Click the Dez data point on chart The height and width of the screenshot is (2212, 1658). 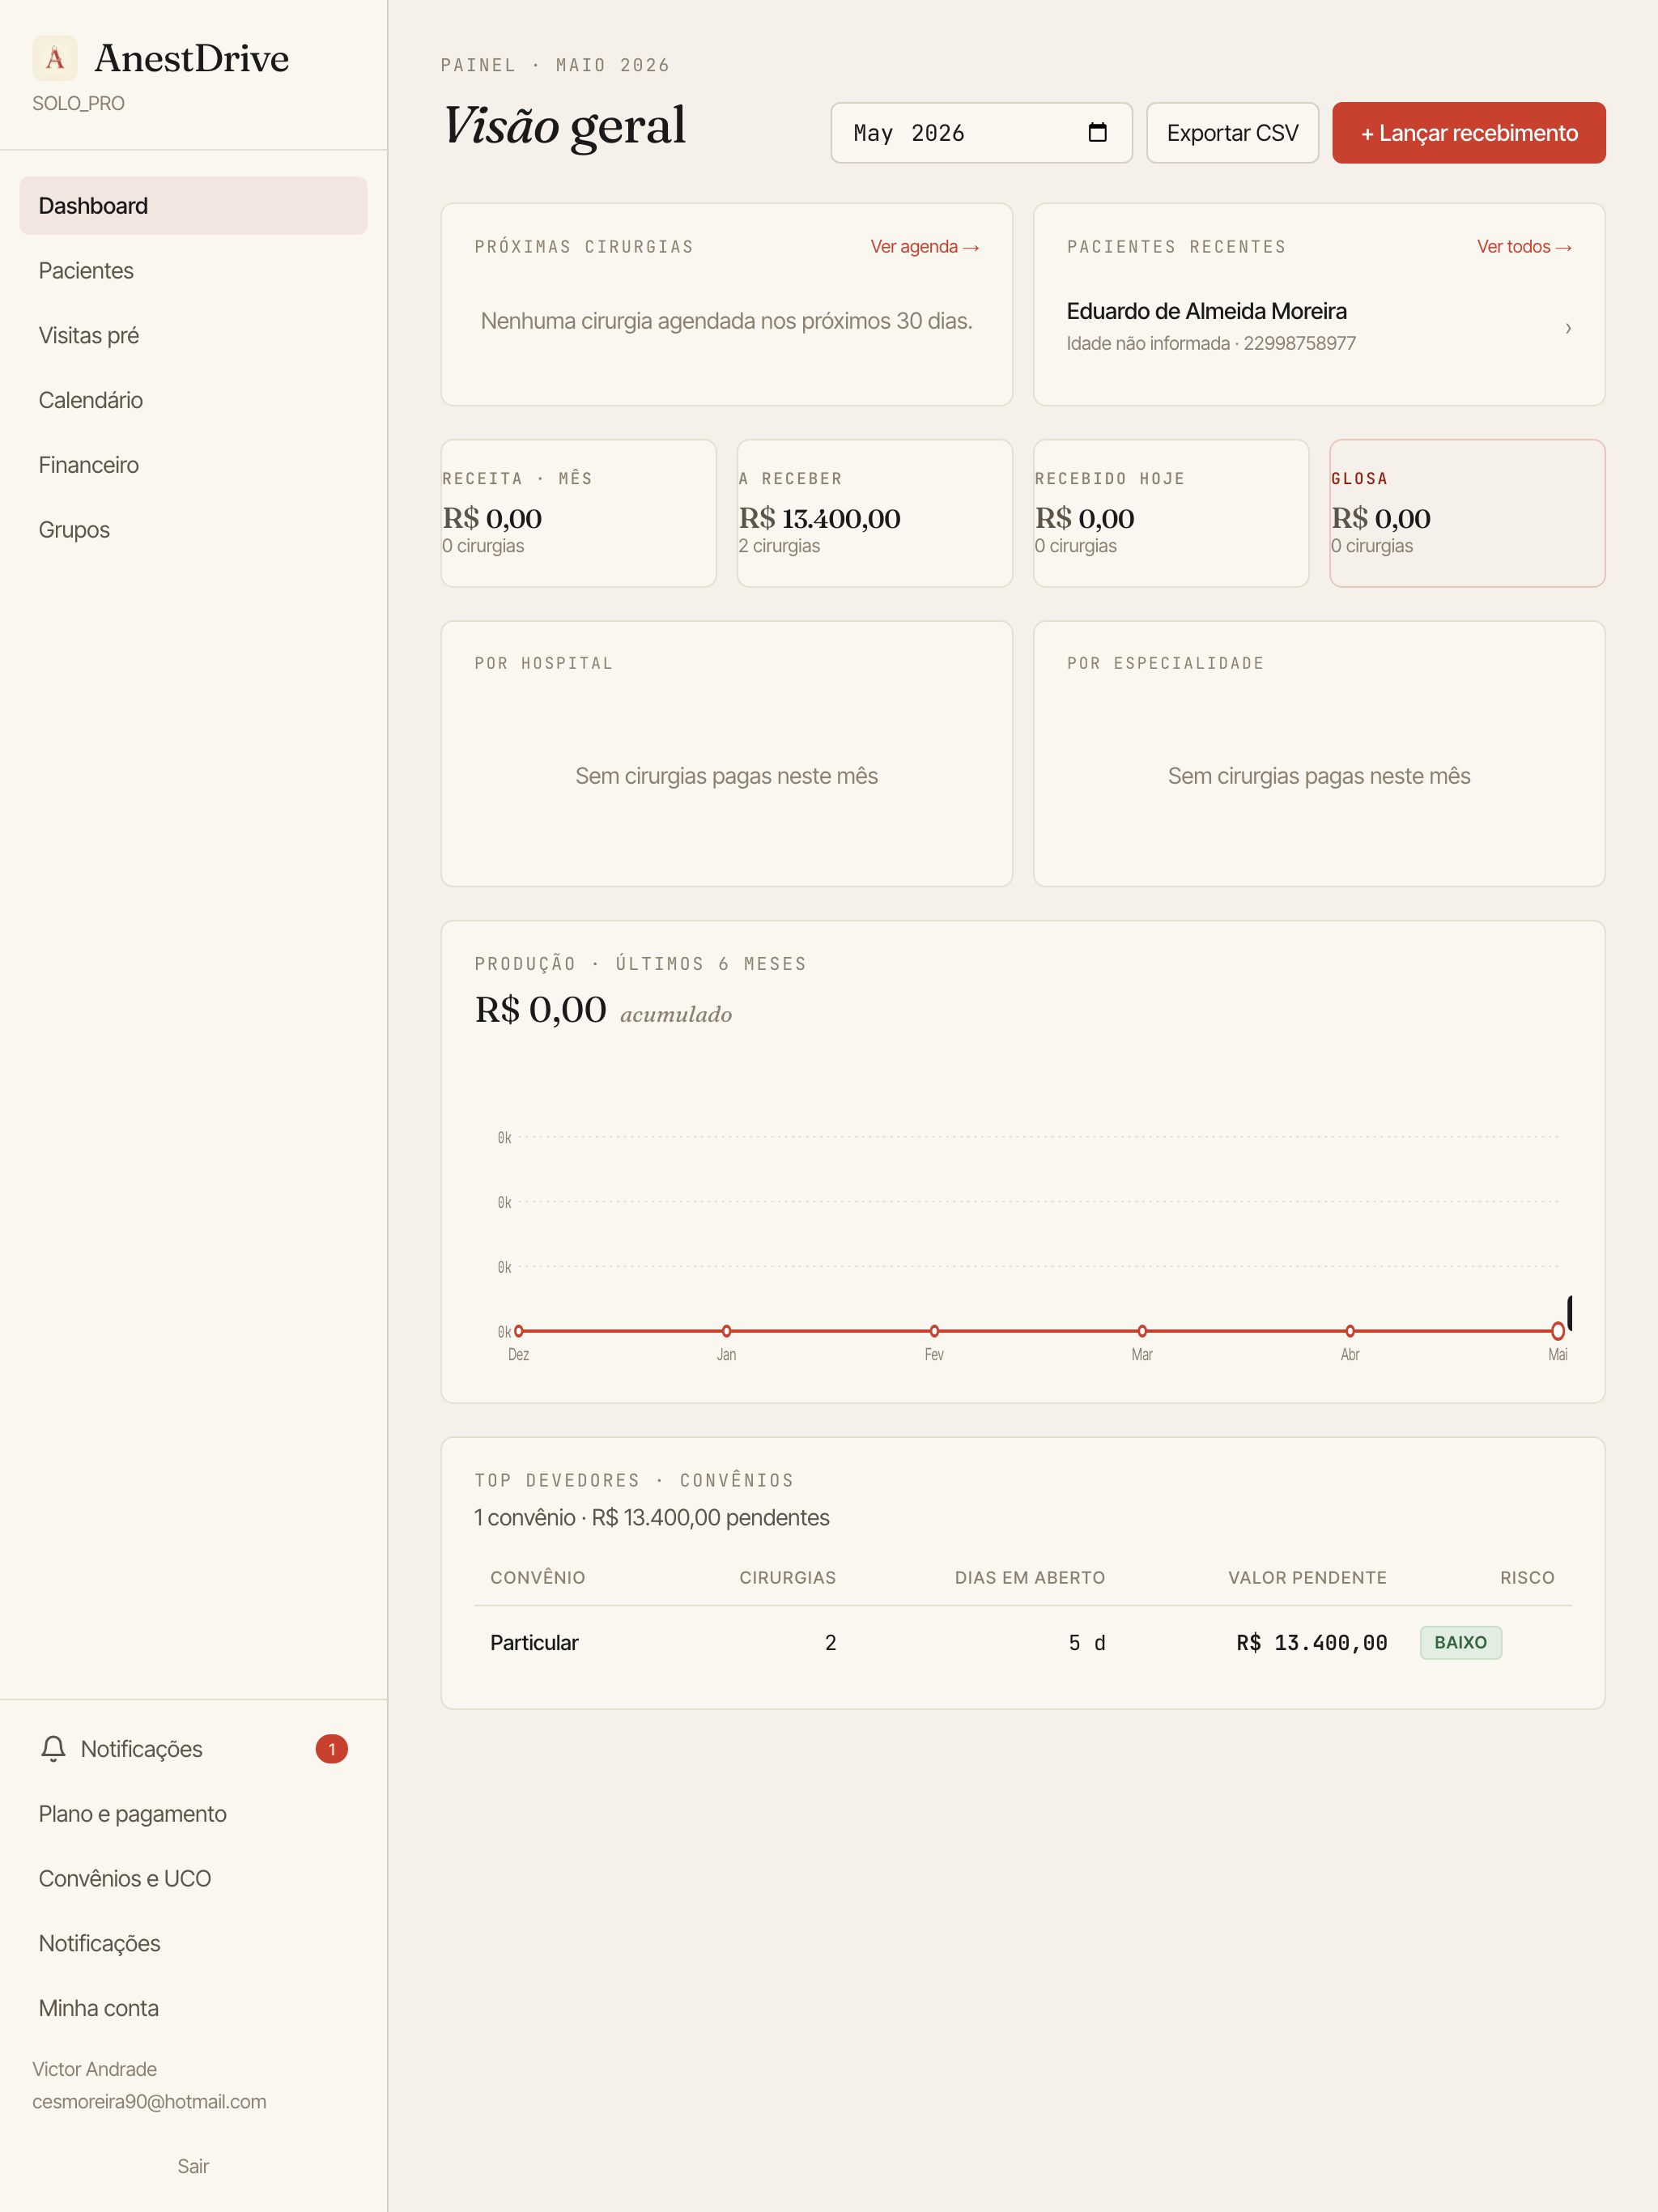point(519,1331)
